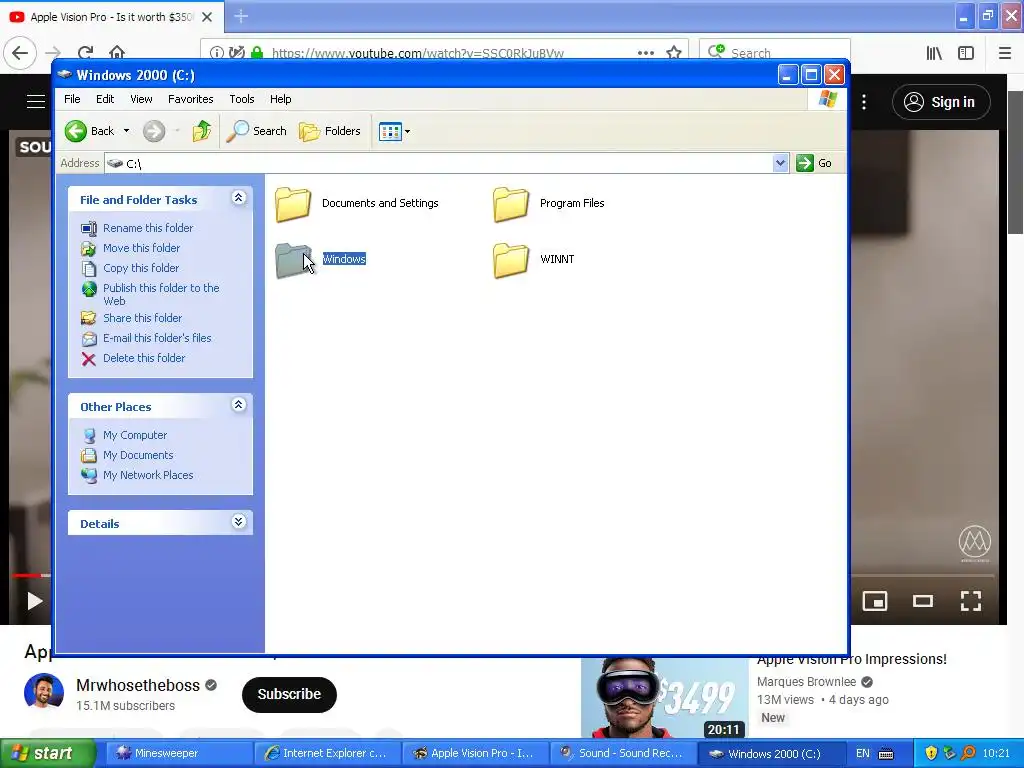This screenshot has width=1024, height=768.
Task: Open the Back history dropdown arrow
Action: pyautogui.click(x=126, y=131)
